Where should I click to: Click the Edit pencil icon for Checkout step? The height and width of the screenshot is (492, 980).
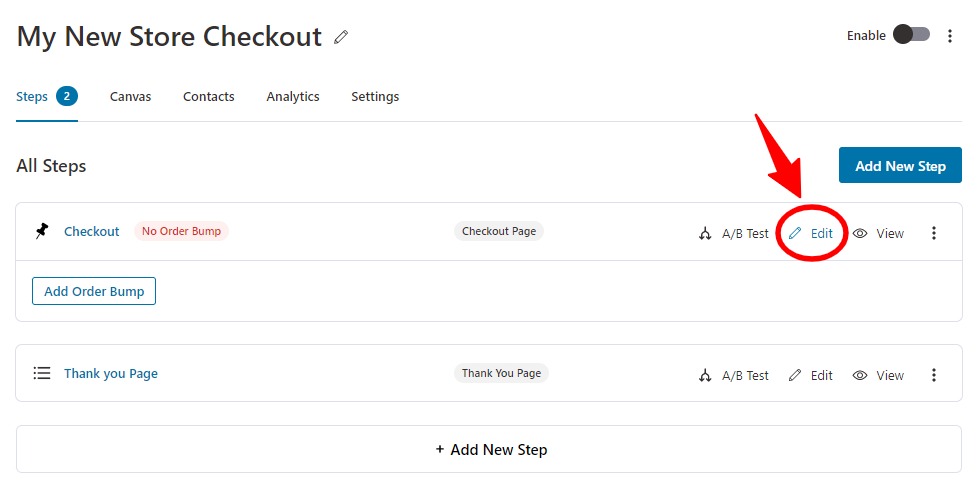coord(795,233)
